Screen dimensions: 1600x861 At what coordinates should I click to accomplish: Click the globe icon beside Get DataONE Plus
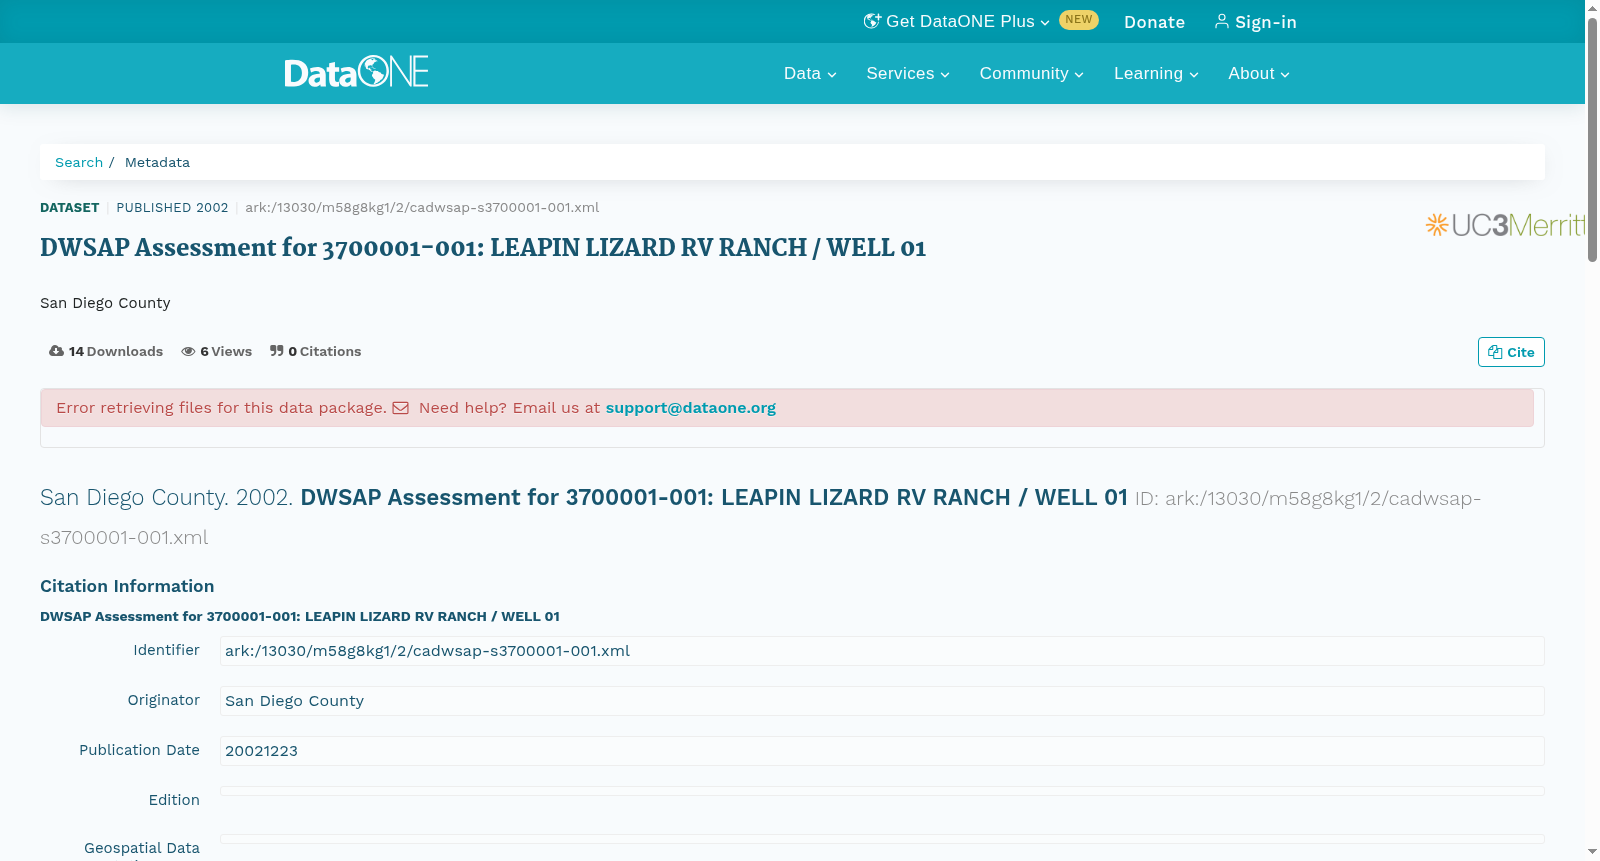(872, 21)
